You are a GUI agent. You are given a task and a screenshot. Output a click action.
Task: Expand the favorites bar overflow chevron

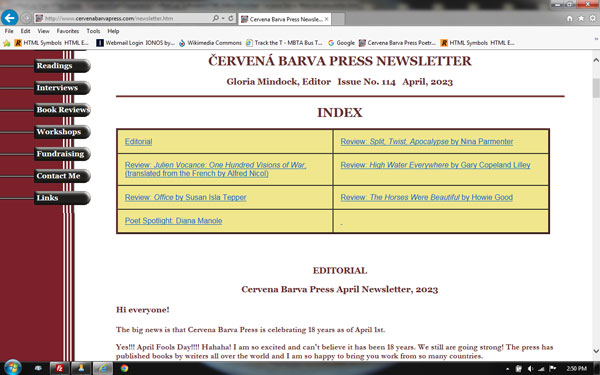pyautogui.click(x=596, y=39)
